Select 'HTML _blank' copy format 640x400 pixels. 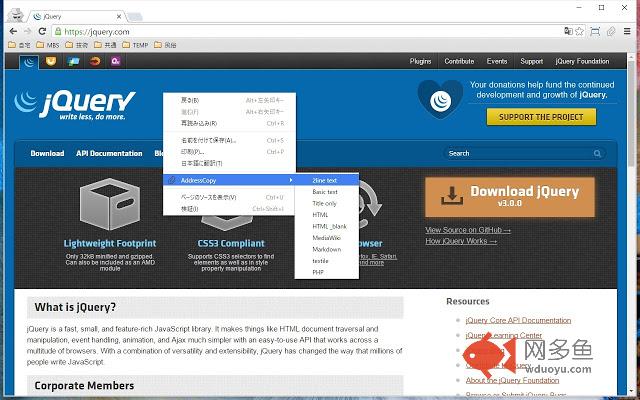[327, 226]
